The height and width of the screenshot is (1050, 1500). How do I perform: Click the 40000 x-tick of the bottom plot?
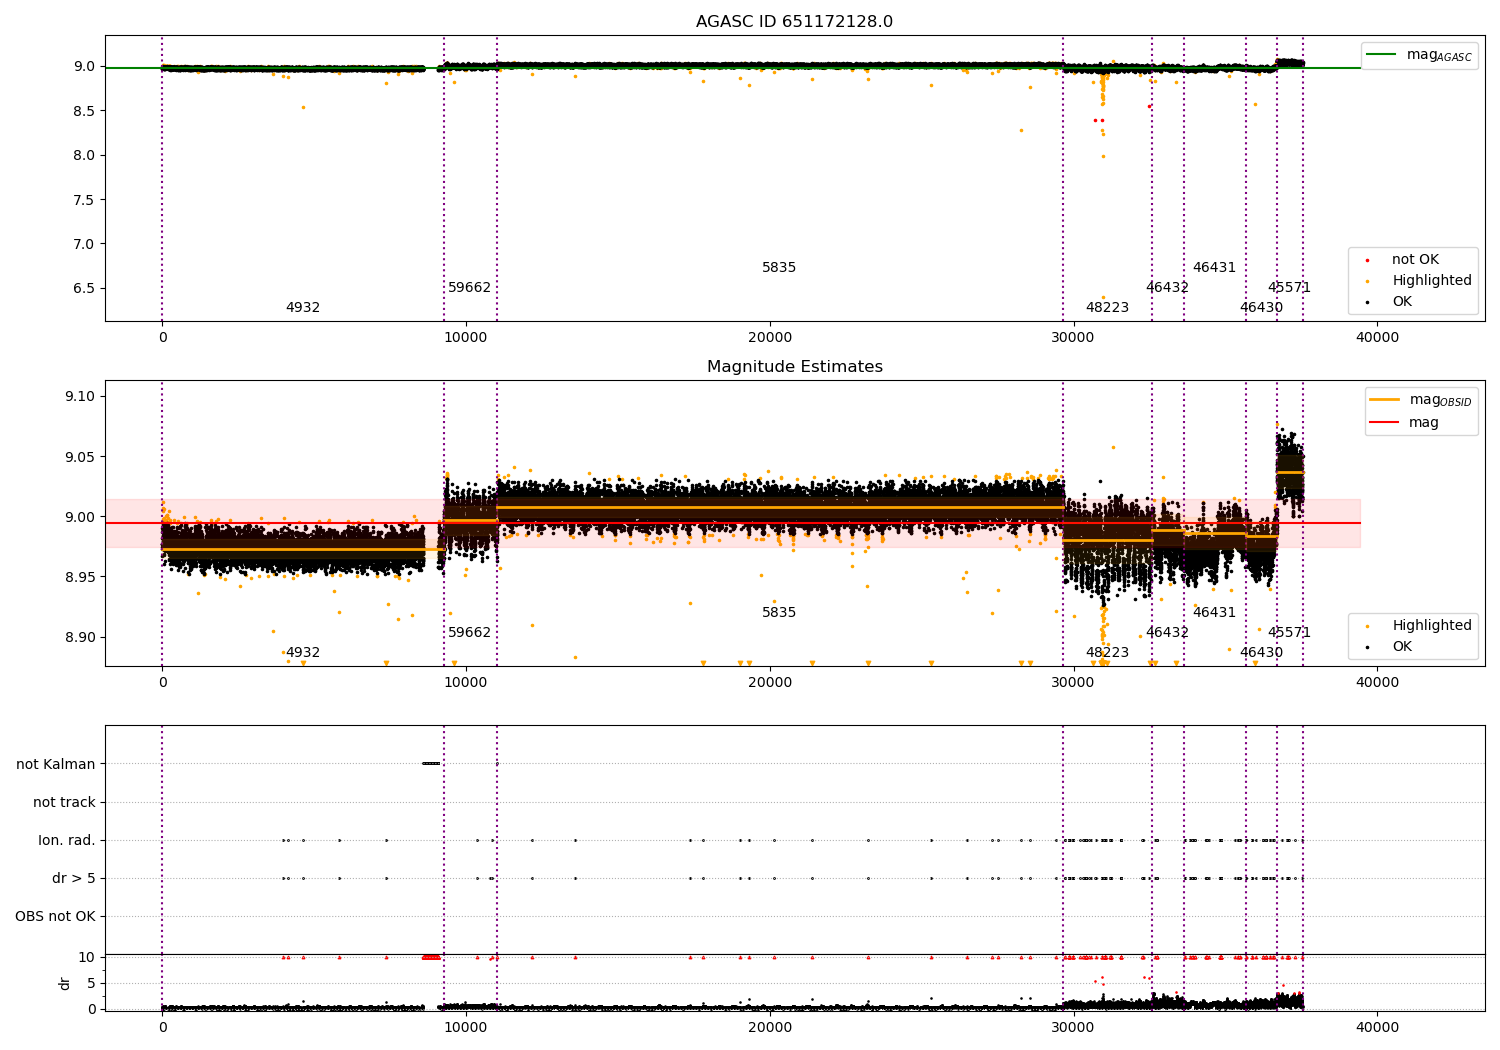[1377, 1027]
